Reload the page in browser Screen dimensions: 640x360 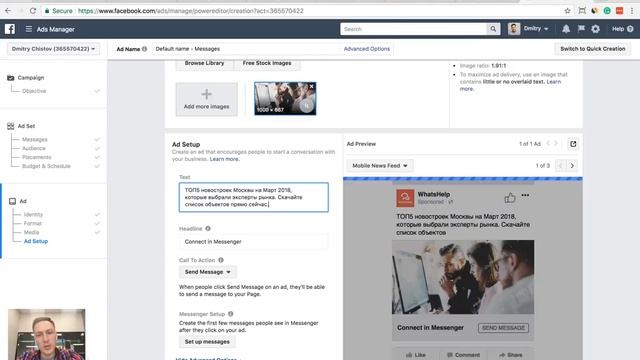pyautogui.click(x=33, y=11)
